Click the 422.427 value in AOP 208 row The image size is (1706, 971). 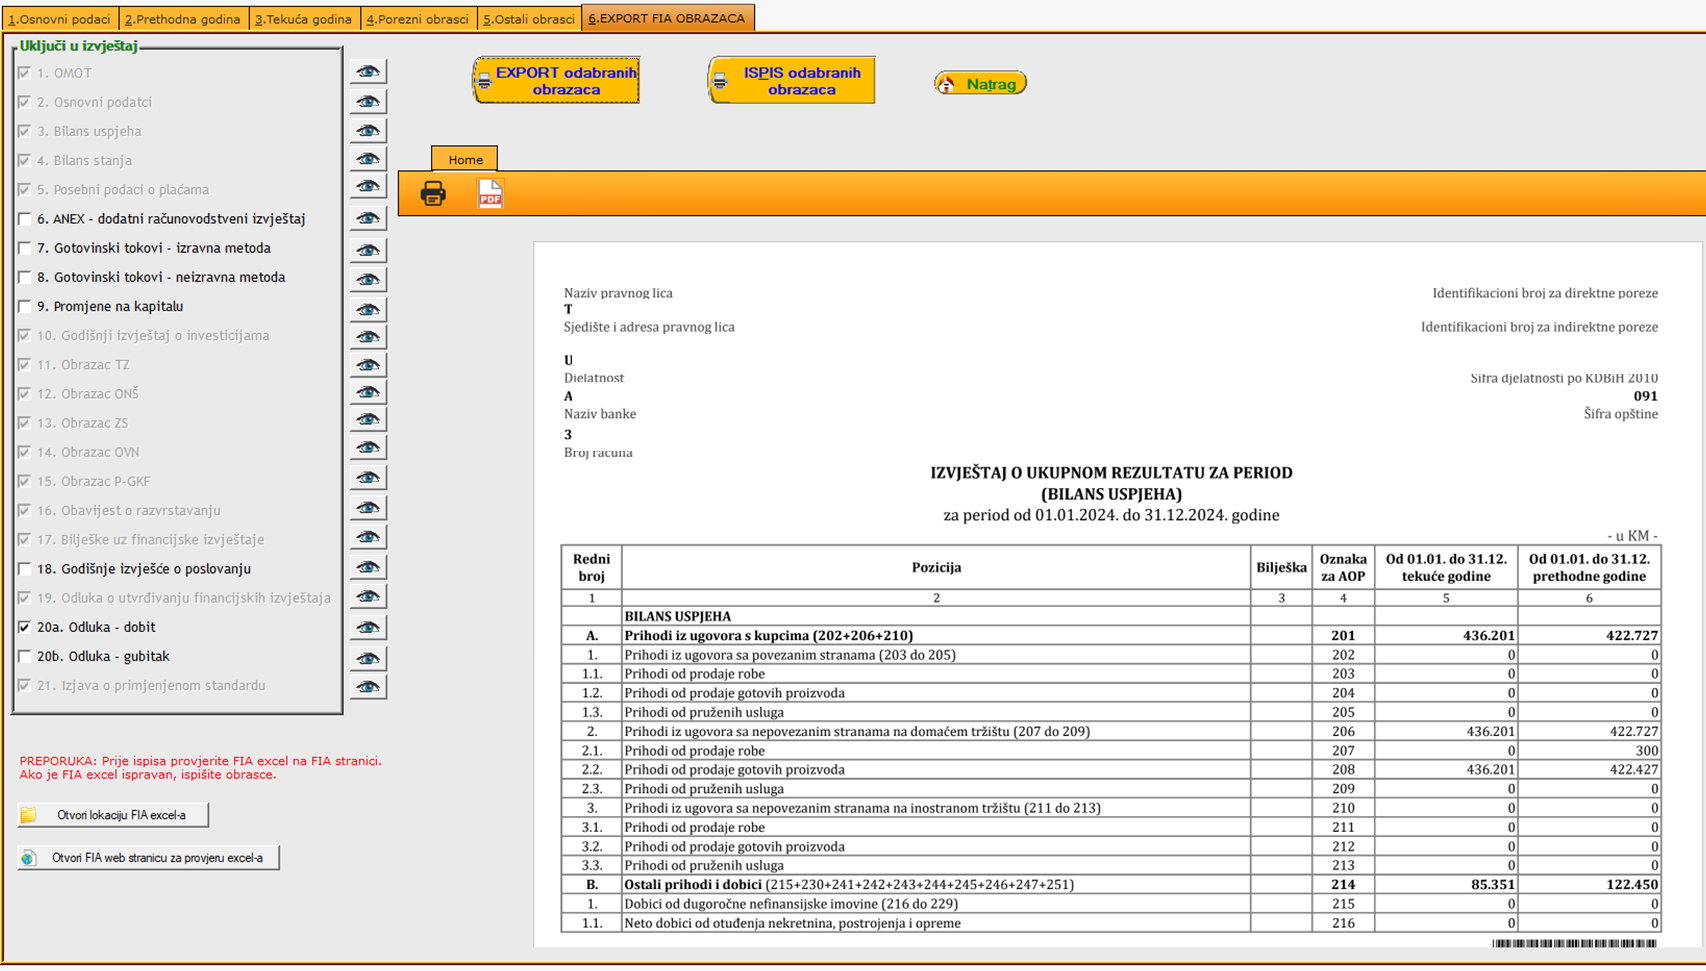click(x=1634, y=769)
